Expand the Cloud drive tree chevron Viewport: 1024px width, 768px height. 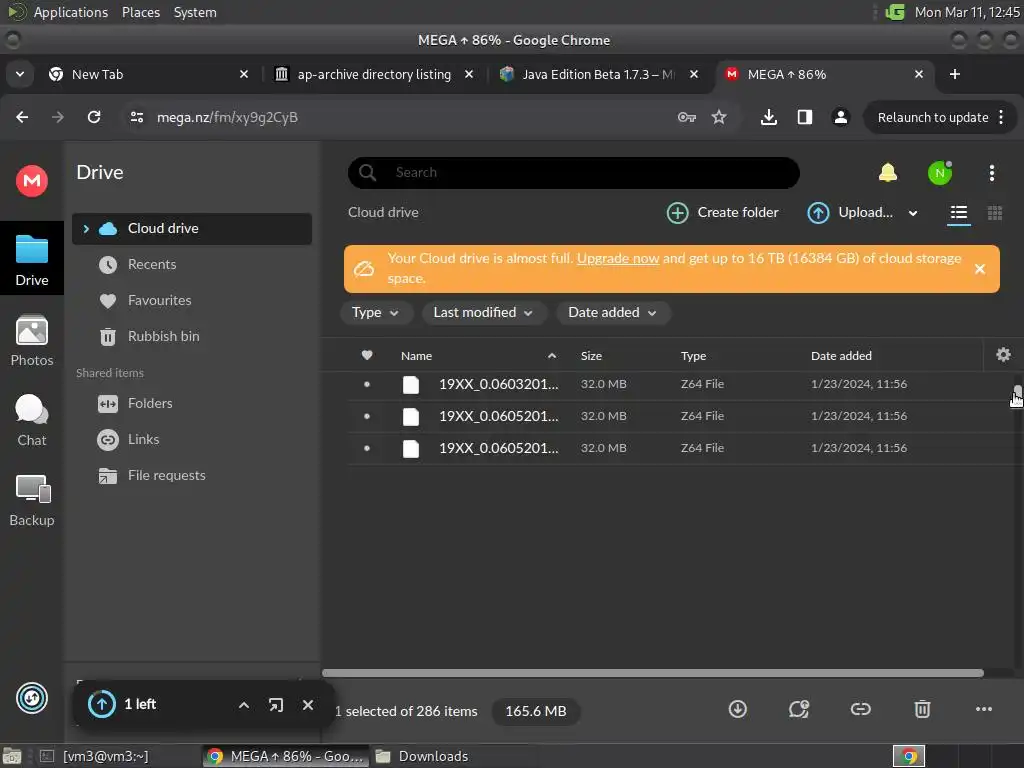tap(86, 229)
